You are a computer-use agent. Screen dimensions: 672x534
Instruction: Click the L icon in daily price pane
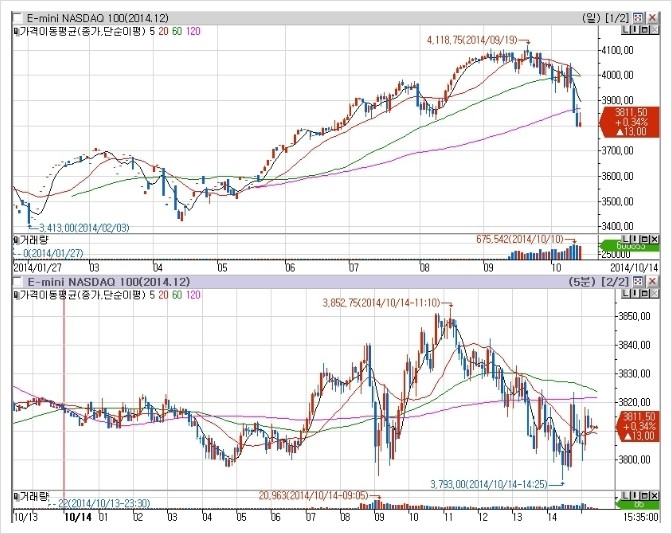626,29
